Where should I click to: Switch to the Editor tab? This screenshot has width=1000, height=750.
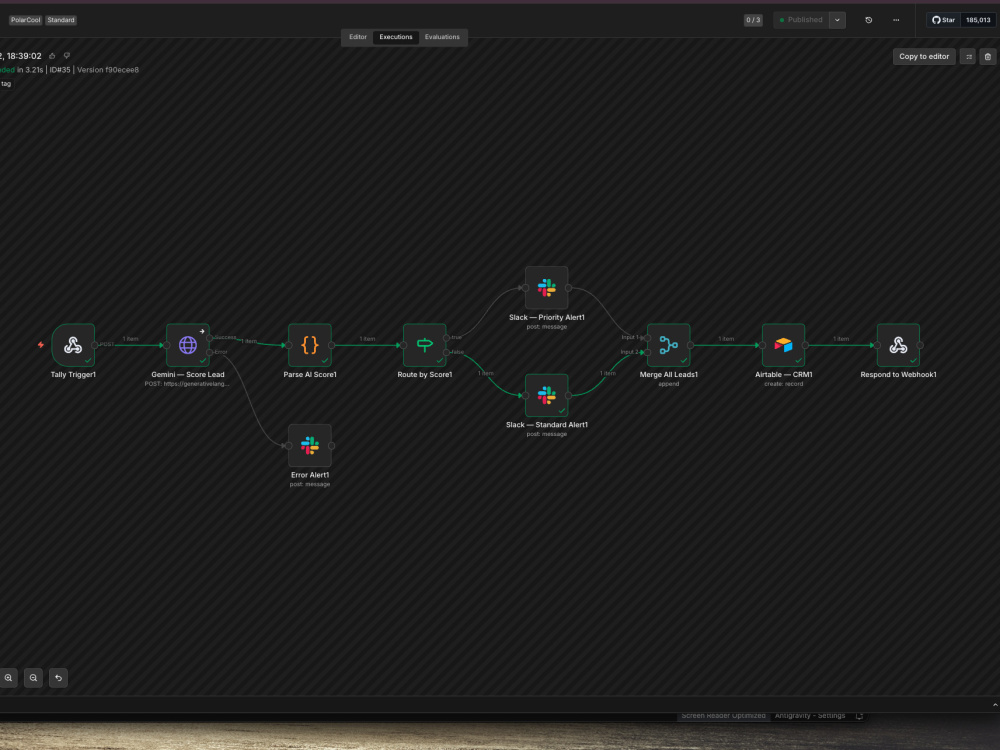tap(358, 37)
